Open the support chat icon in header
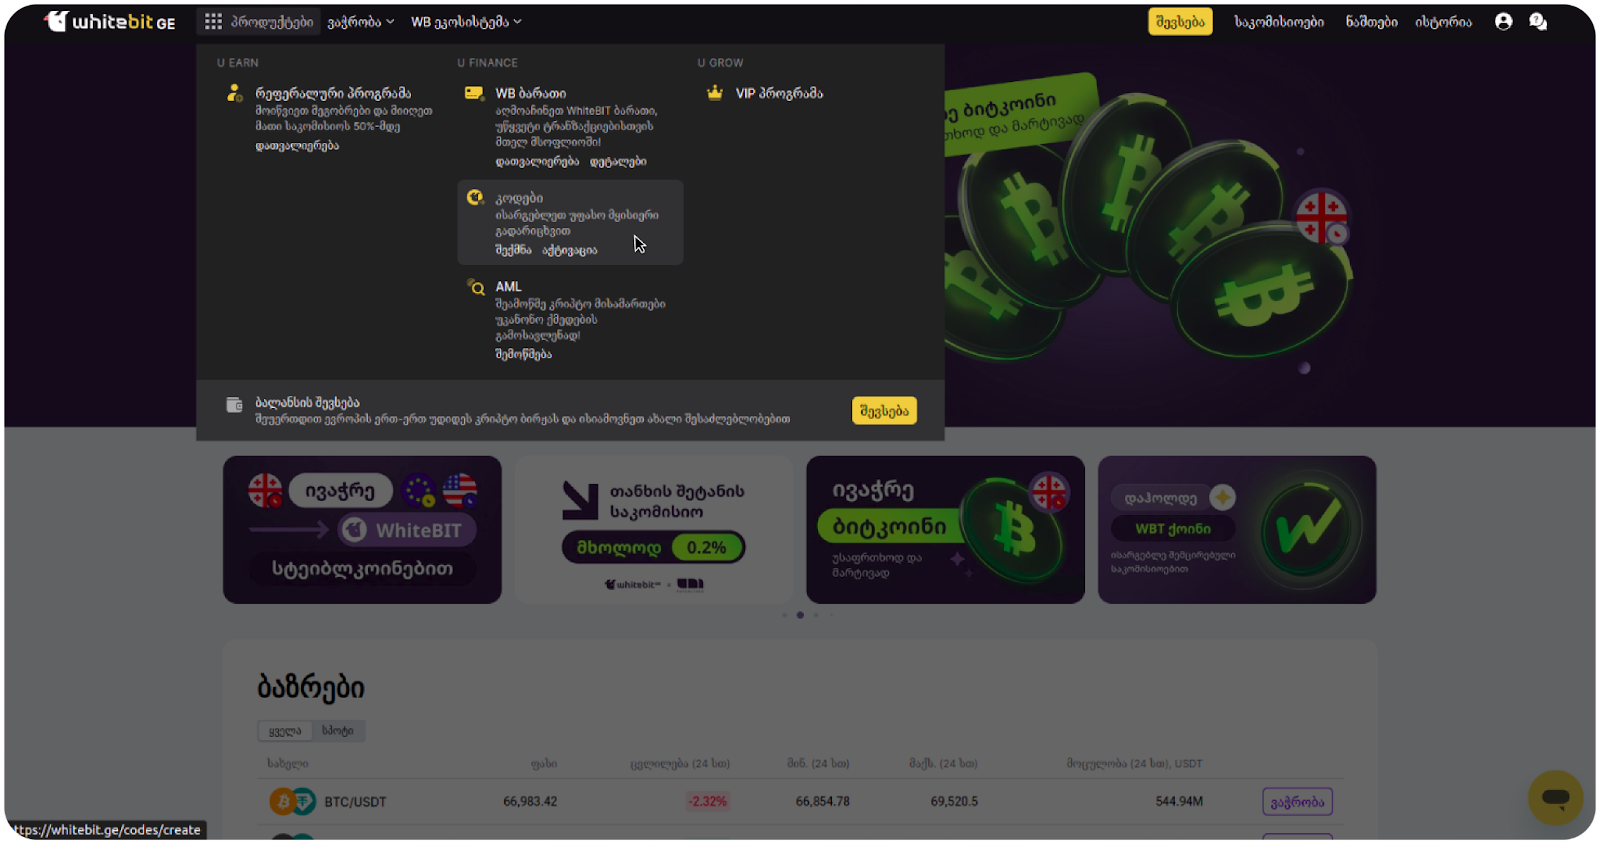 tap(1538, 21)
